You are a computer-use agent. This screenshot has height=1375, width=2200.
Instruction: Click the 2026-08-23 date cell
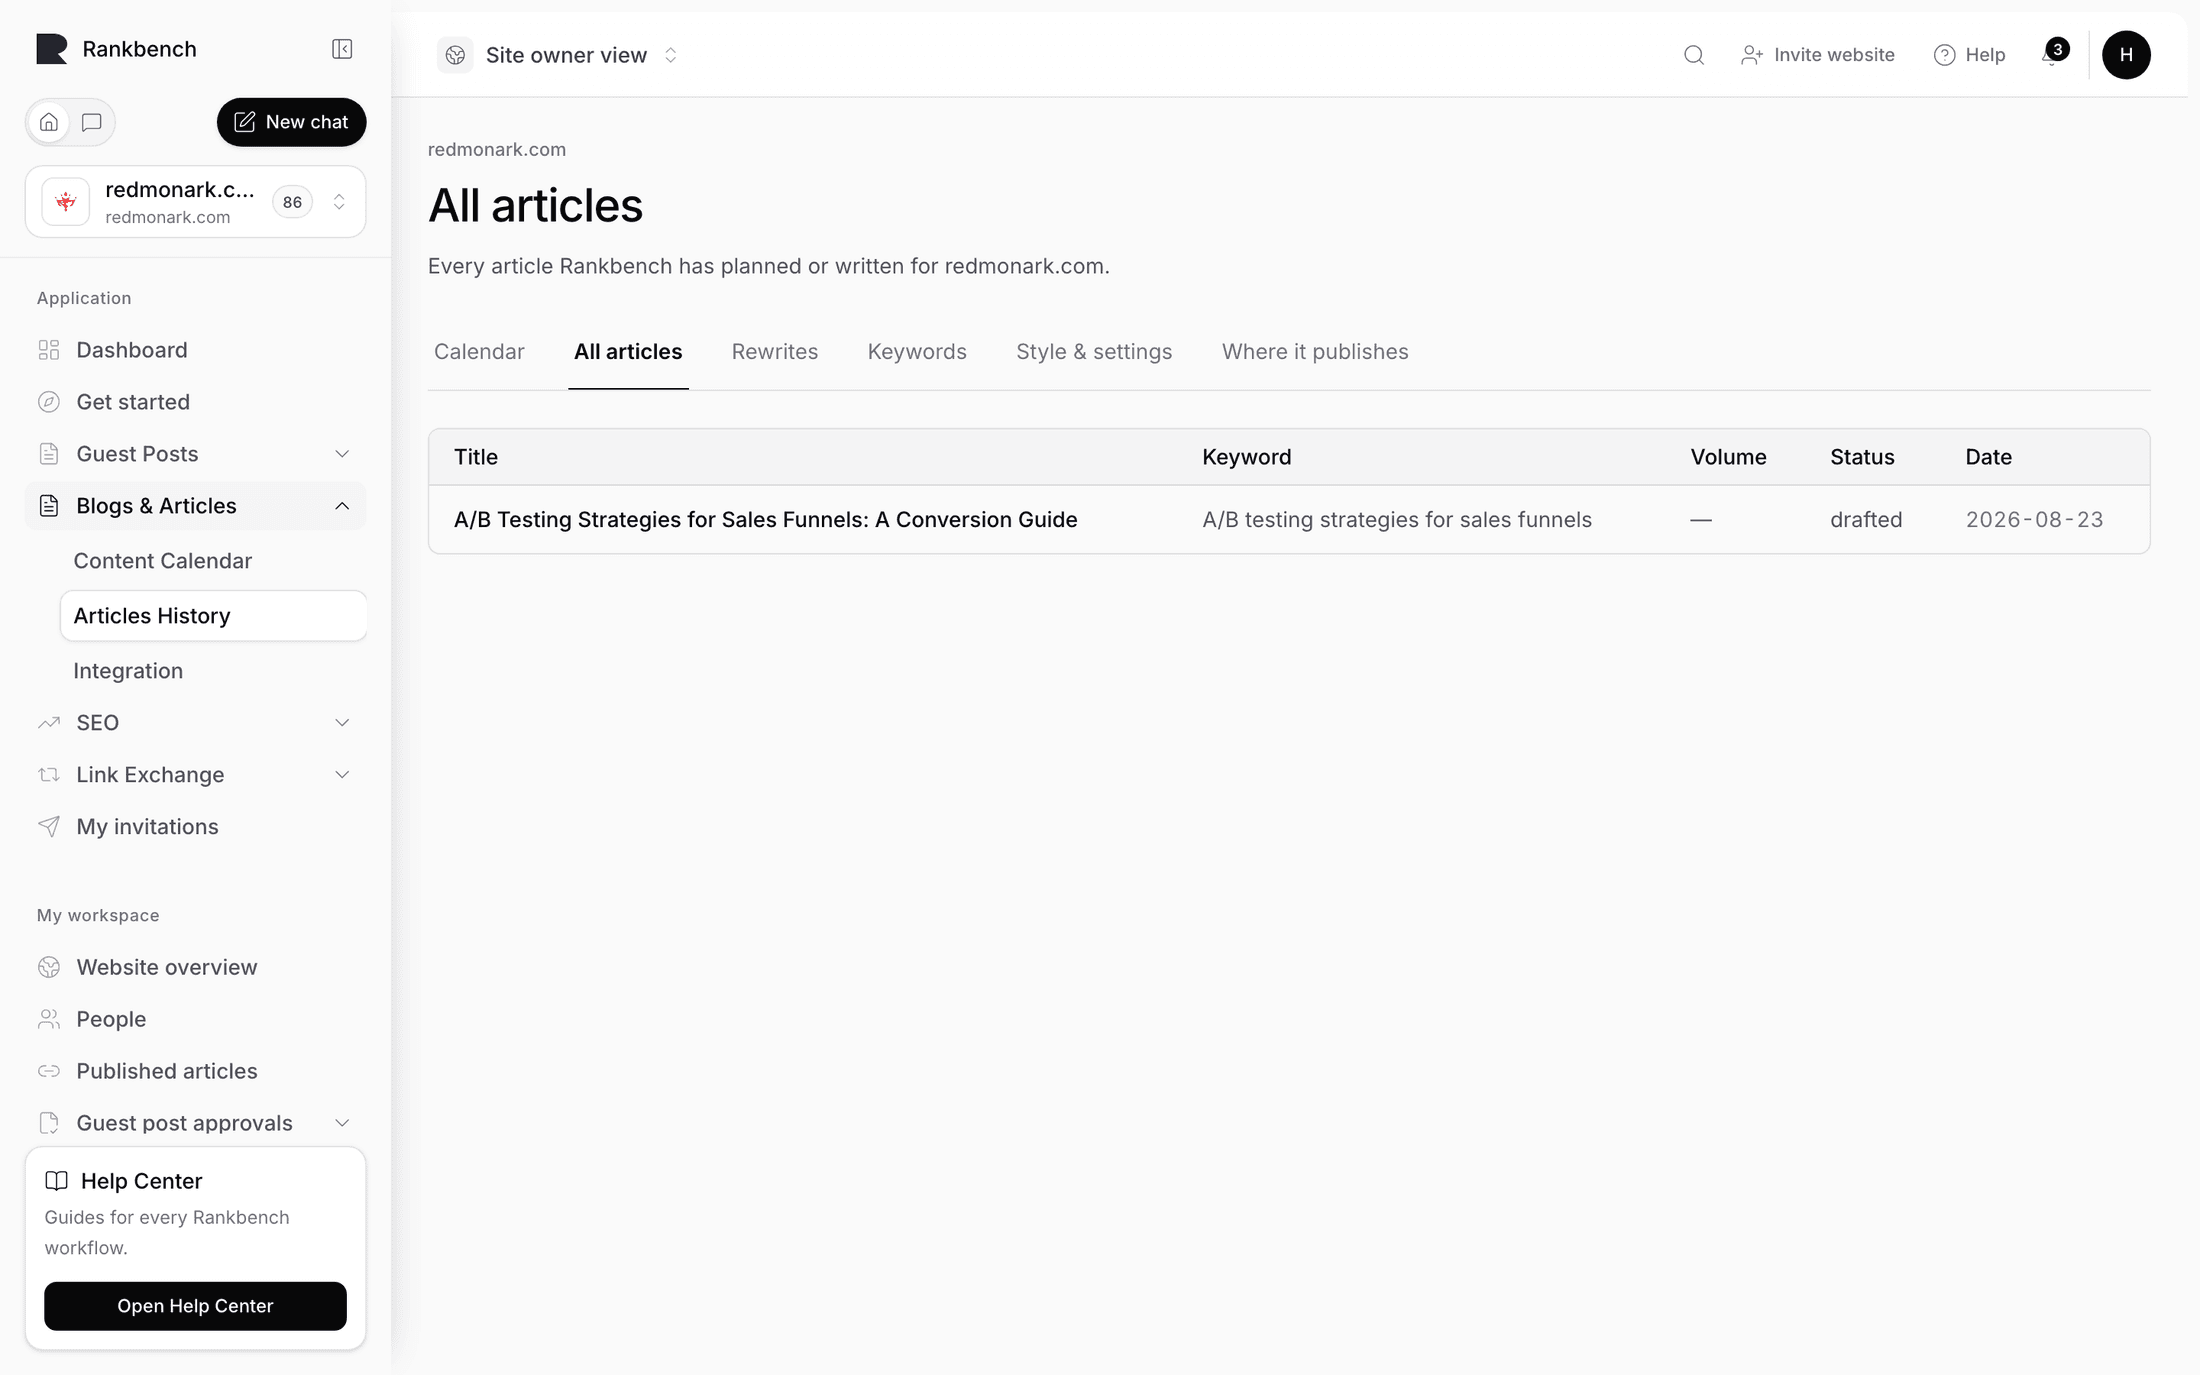pos(2034,520)
